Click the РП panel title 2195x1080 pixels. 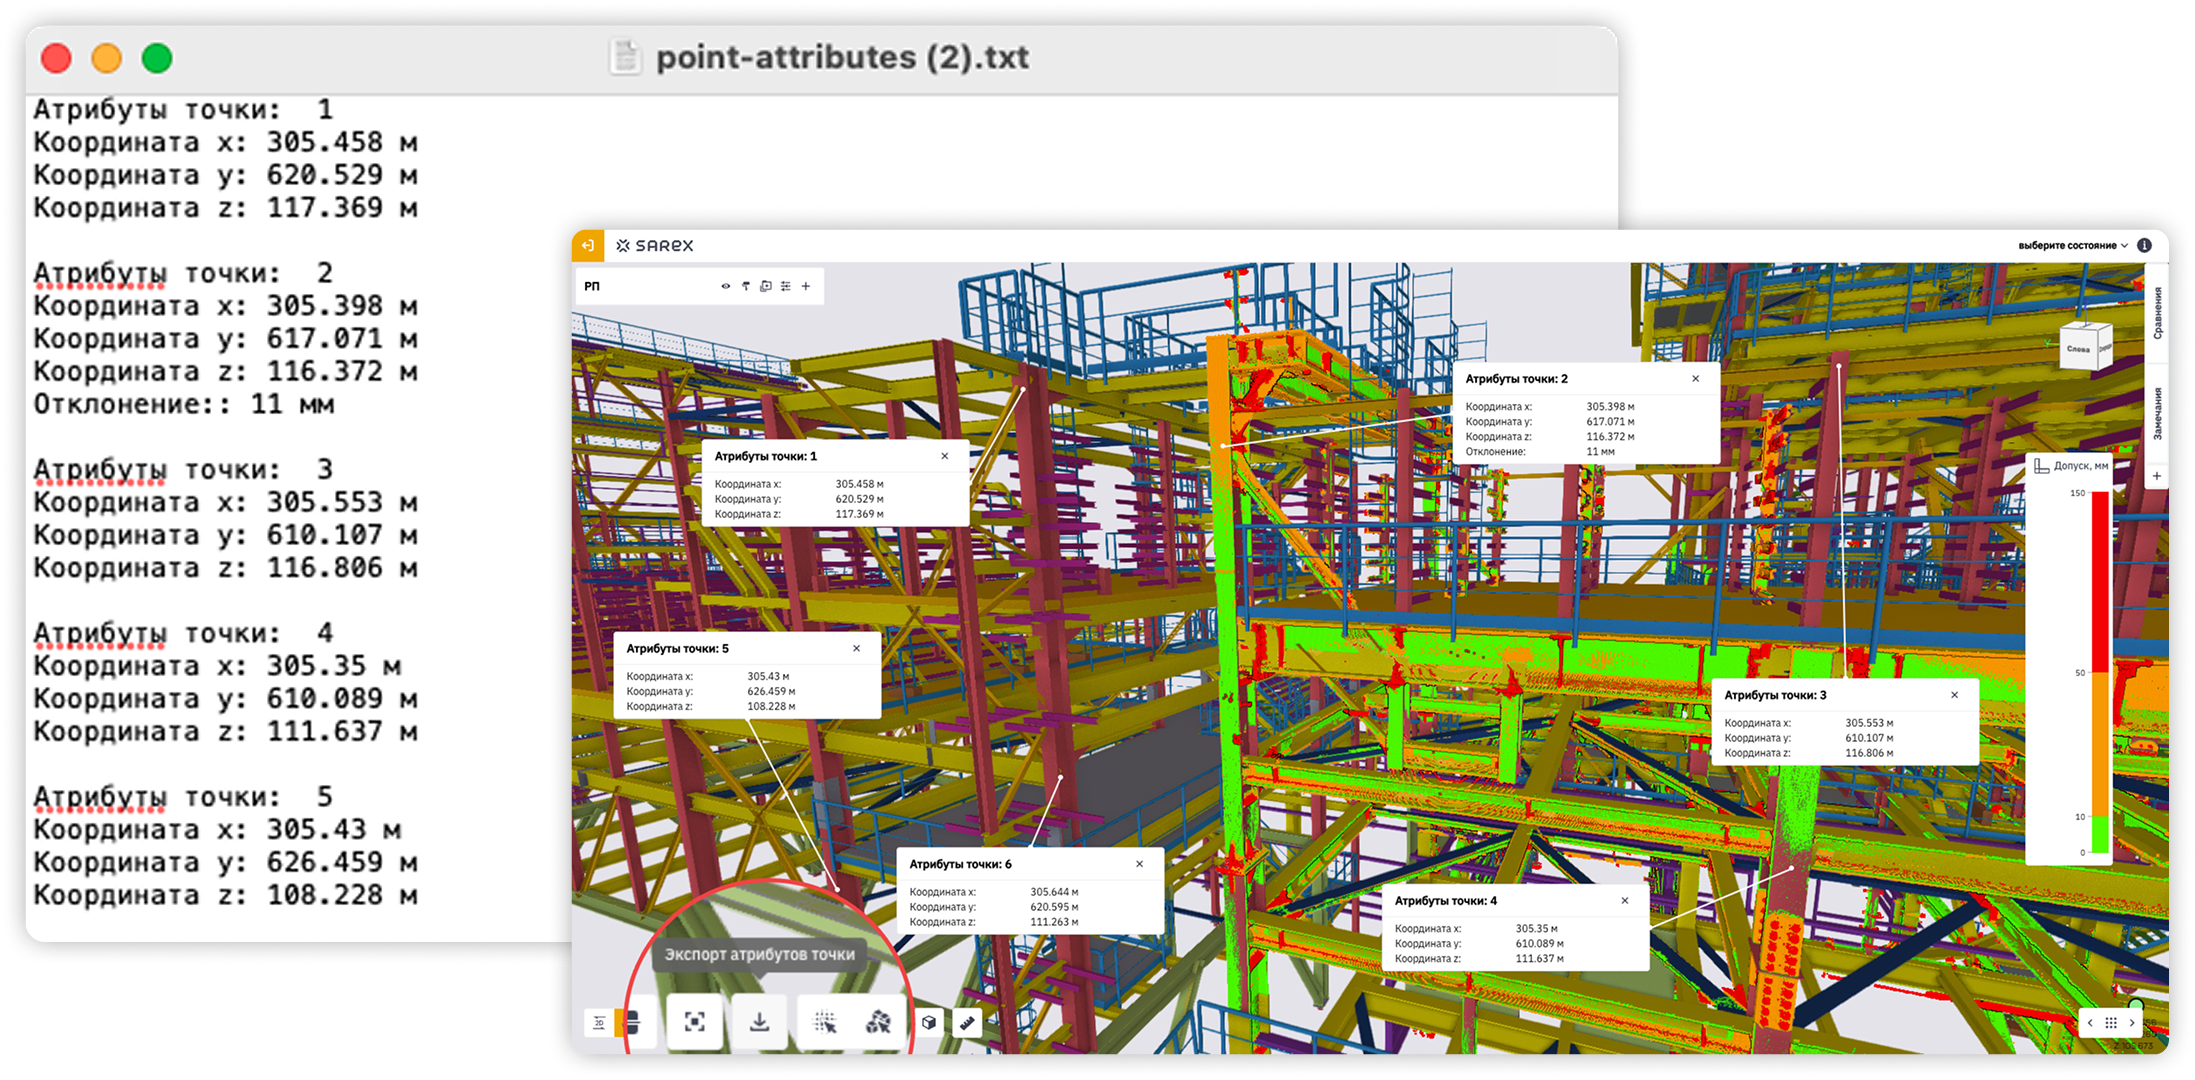[592, 286]
